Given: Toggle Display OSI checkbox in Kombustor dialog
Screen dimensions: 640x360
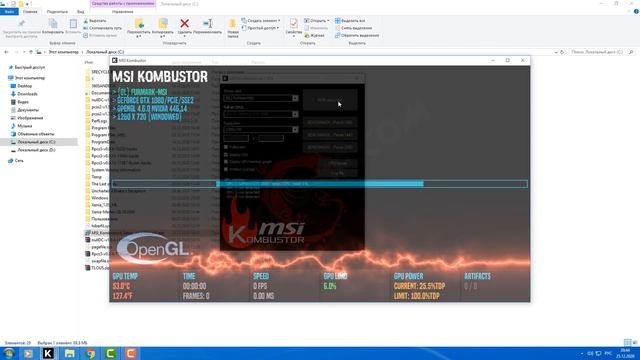Looking at the screenshot, I should (x=226, y=155).
